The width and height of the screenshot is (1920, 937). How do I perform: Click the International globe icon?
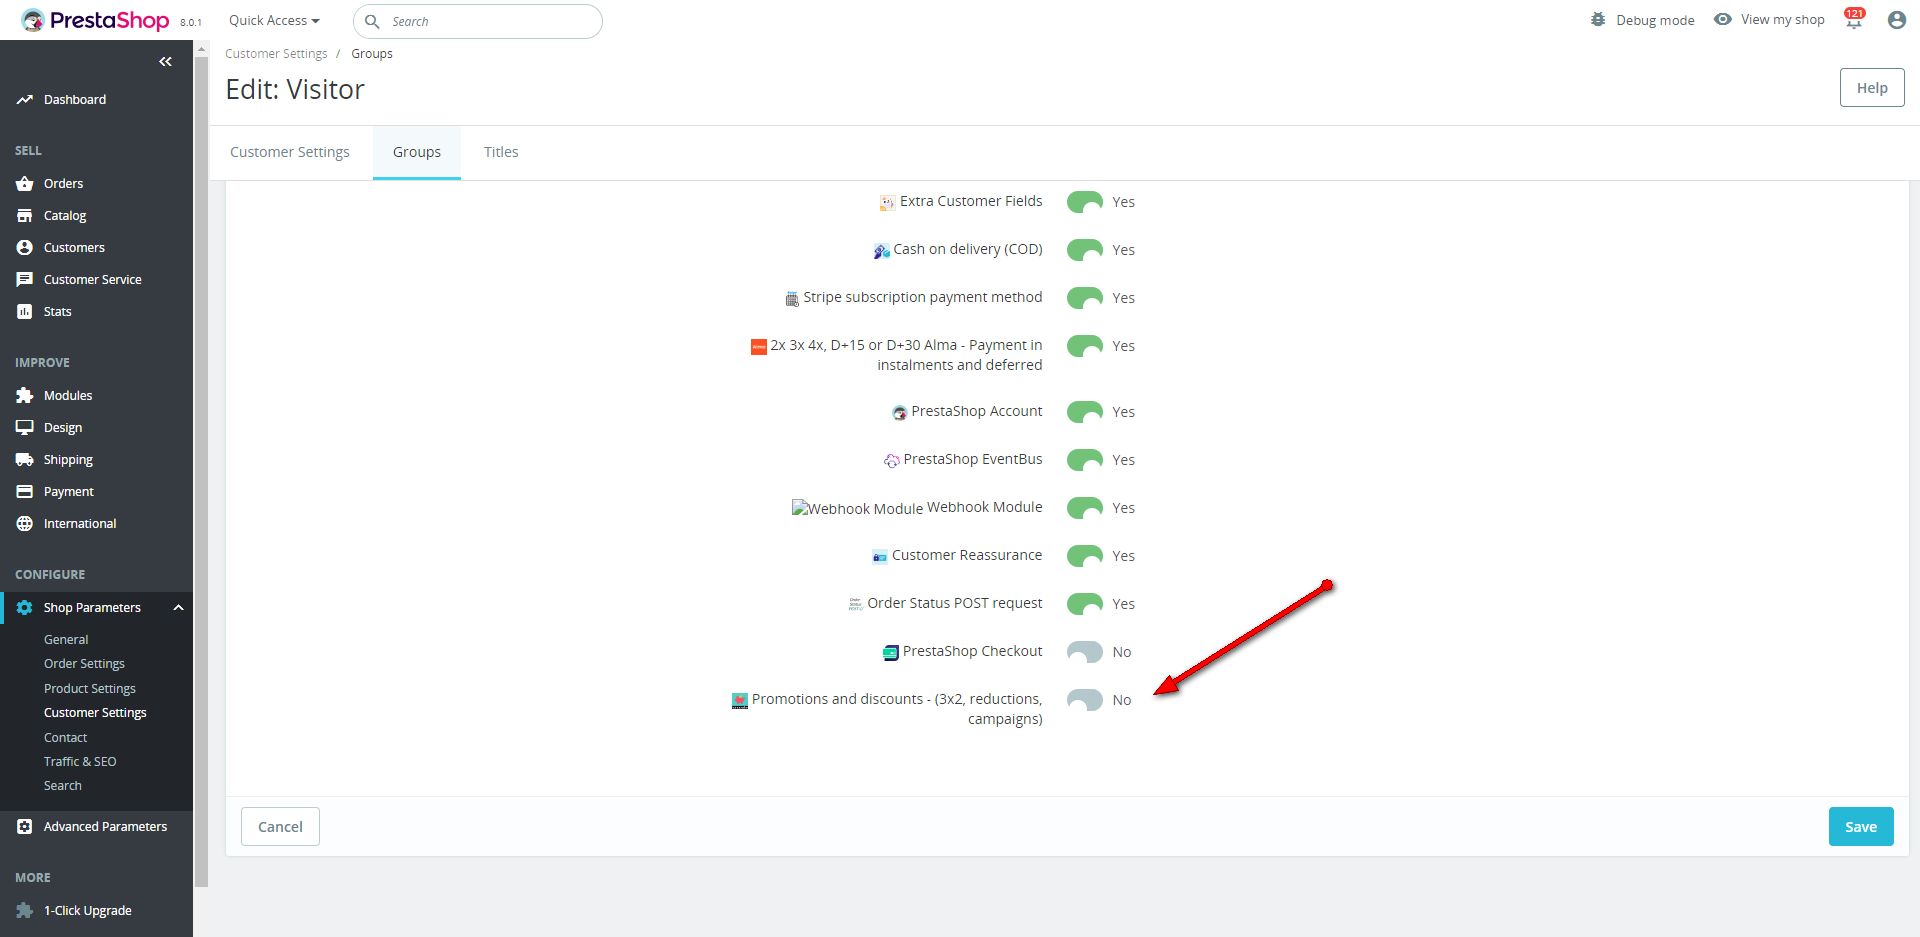click(25, 524)
